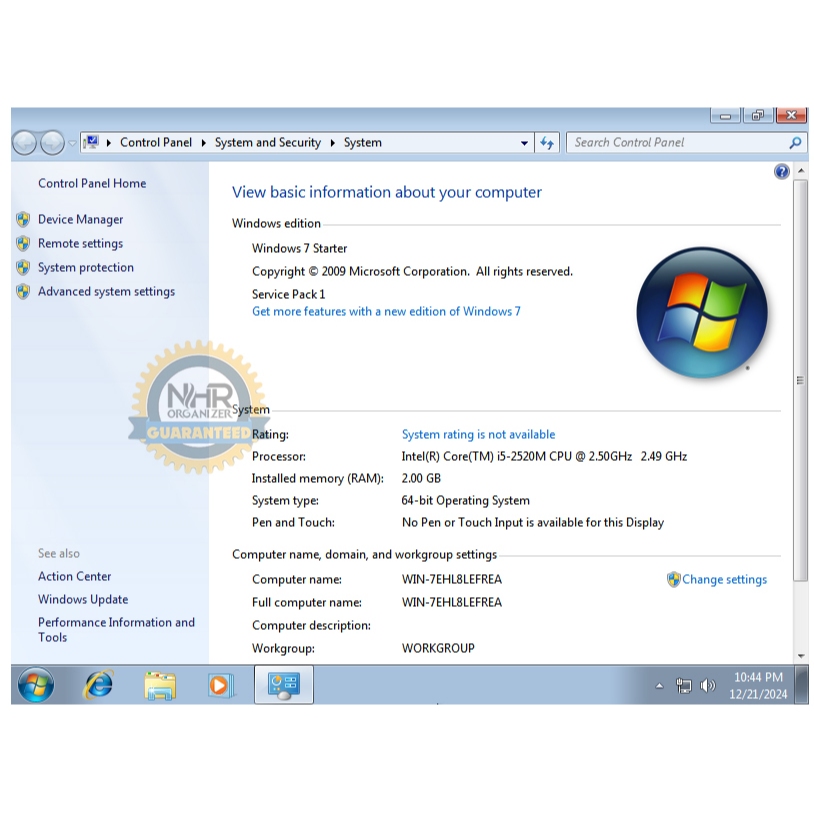The image size is (814, 814).
Task: Click the WORKGROUP value
Action: 438,648
